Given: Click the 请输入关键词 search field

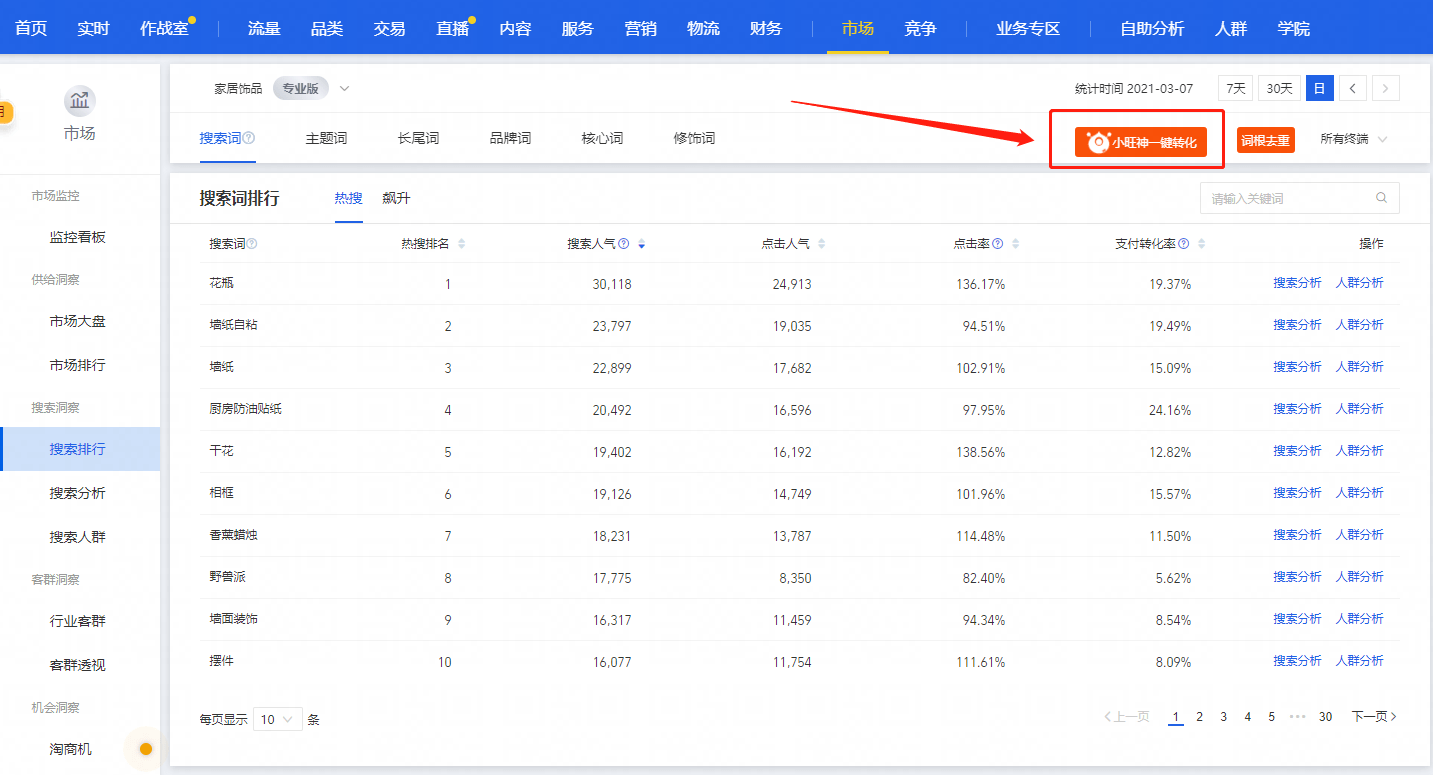Looking at the screenshot, I should [x=1299, y=198].
